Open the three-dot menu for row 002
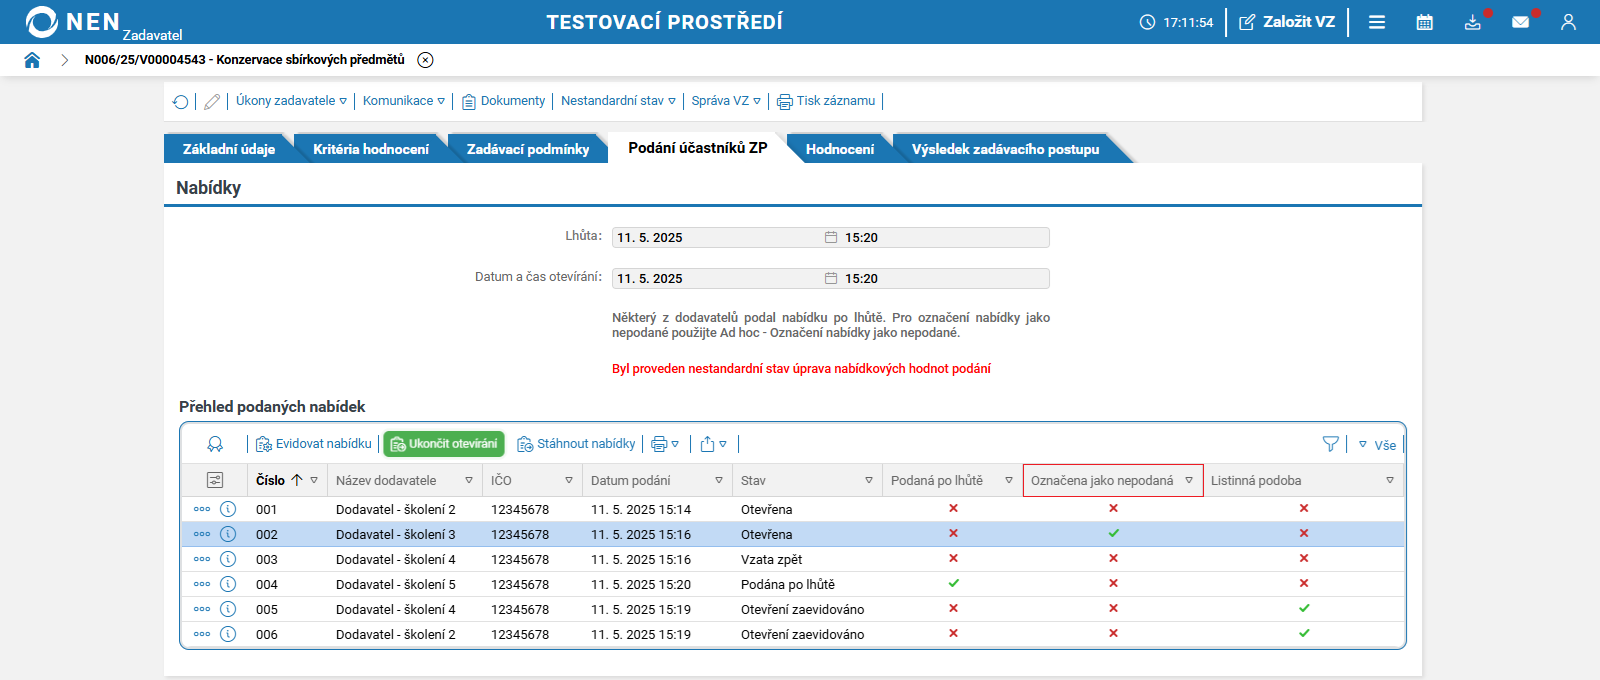The width and height of the screenshot is (1600, 680). pyautogui.click(x=202, y=534)
